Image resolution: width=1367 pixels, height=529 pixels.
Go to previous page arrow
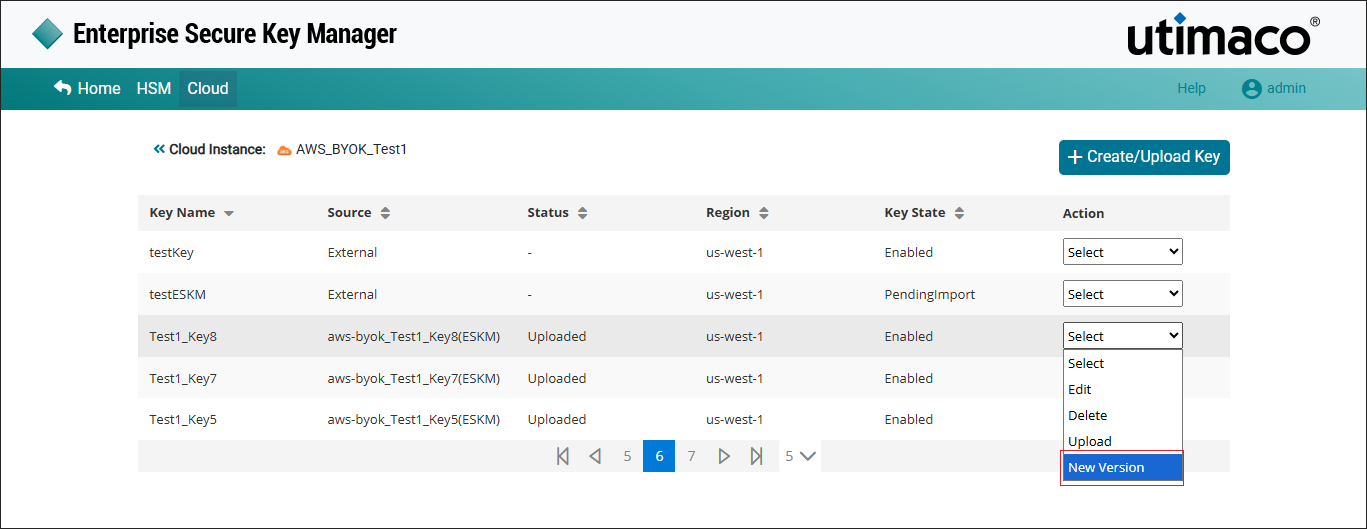[595, 456]
